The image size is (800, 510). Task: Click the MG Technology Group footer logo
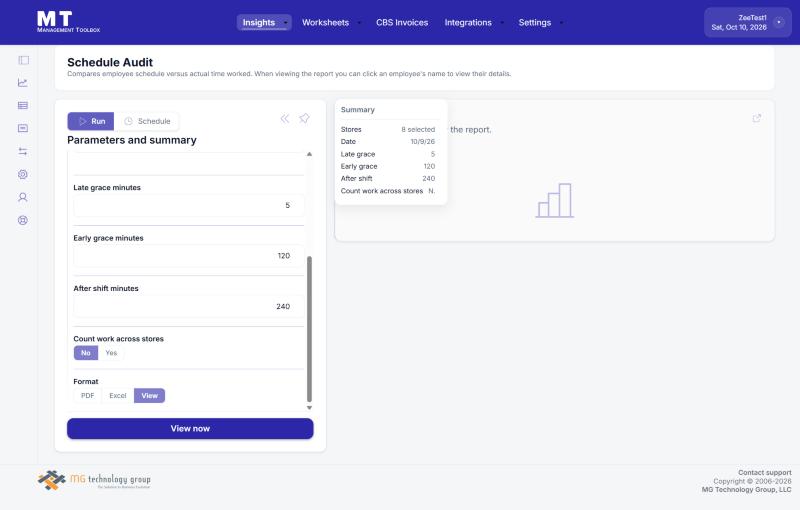click(94, 480)
